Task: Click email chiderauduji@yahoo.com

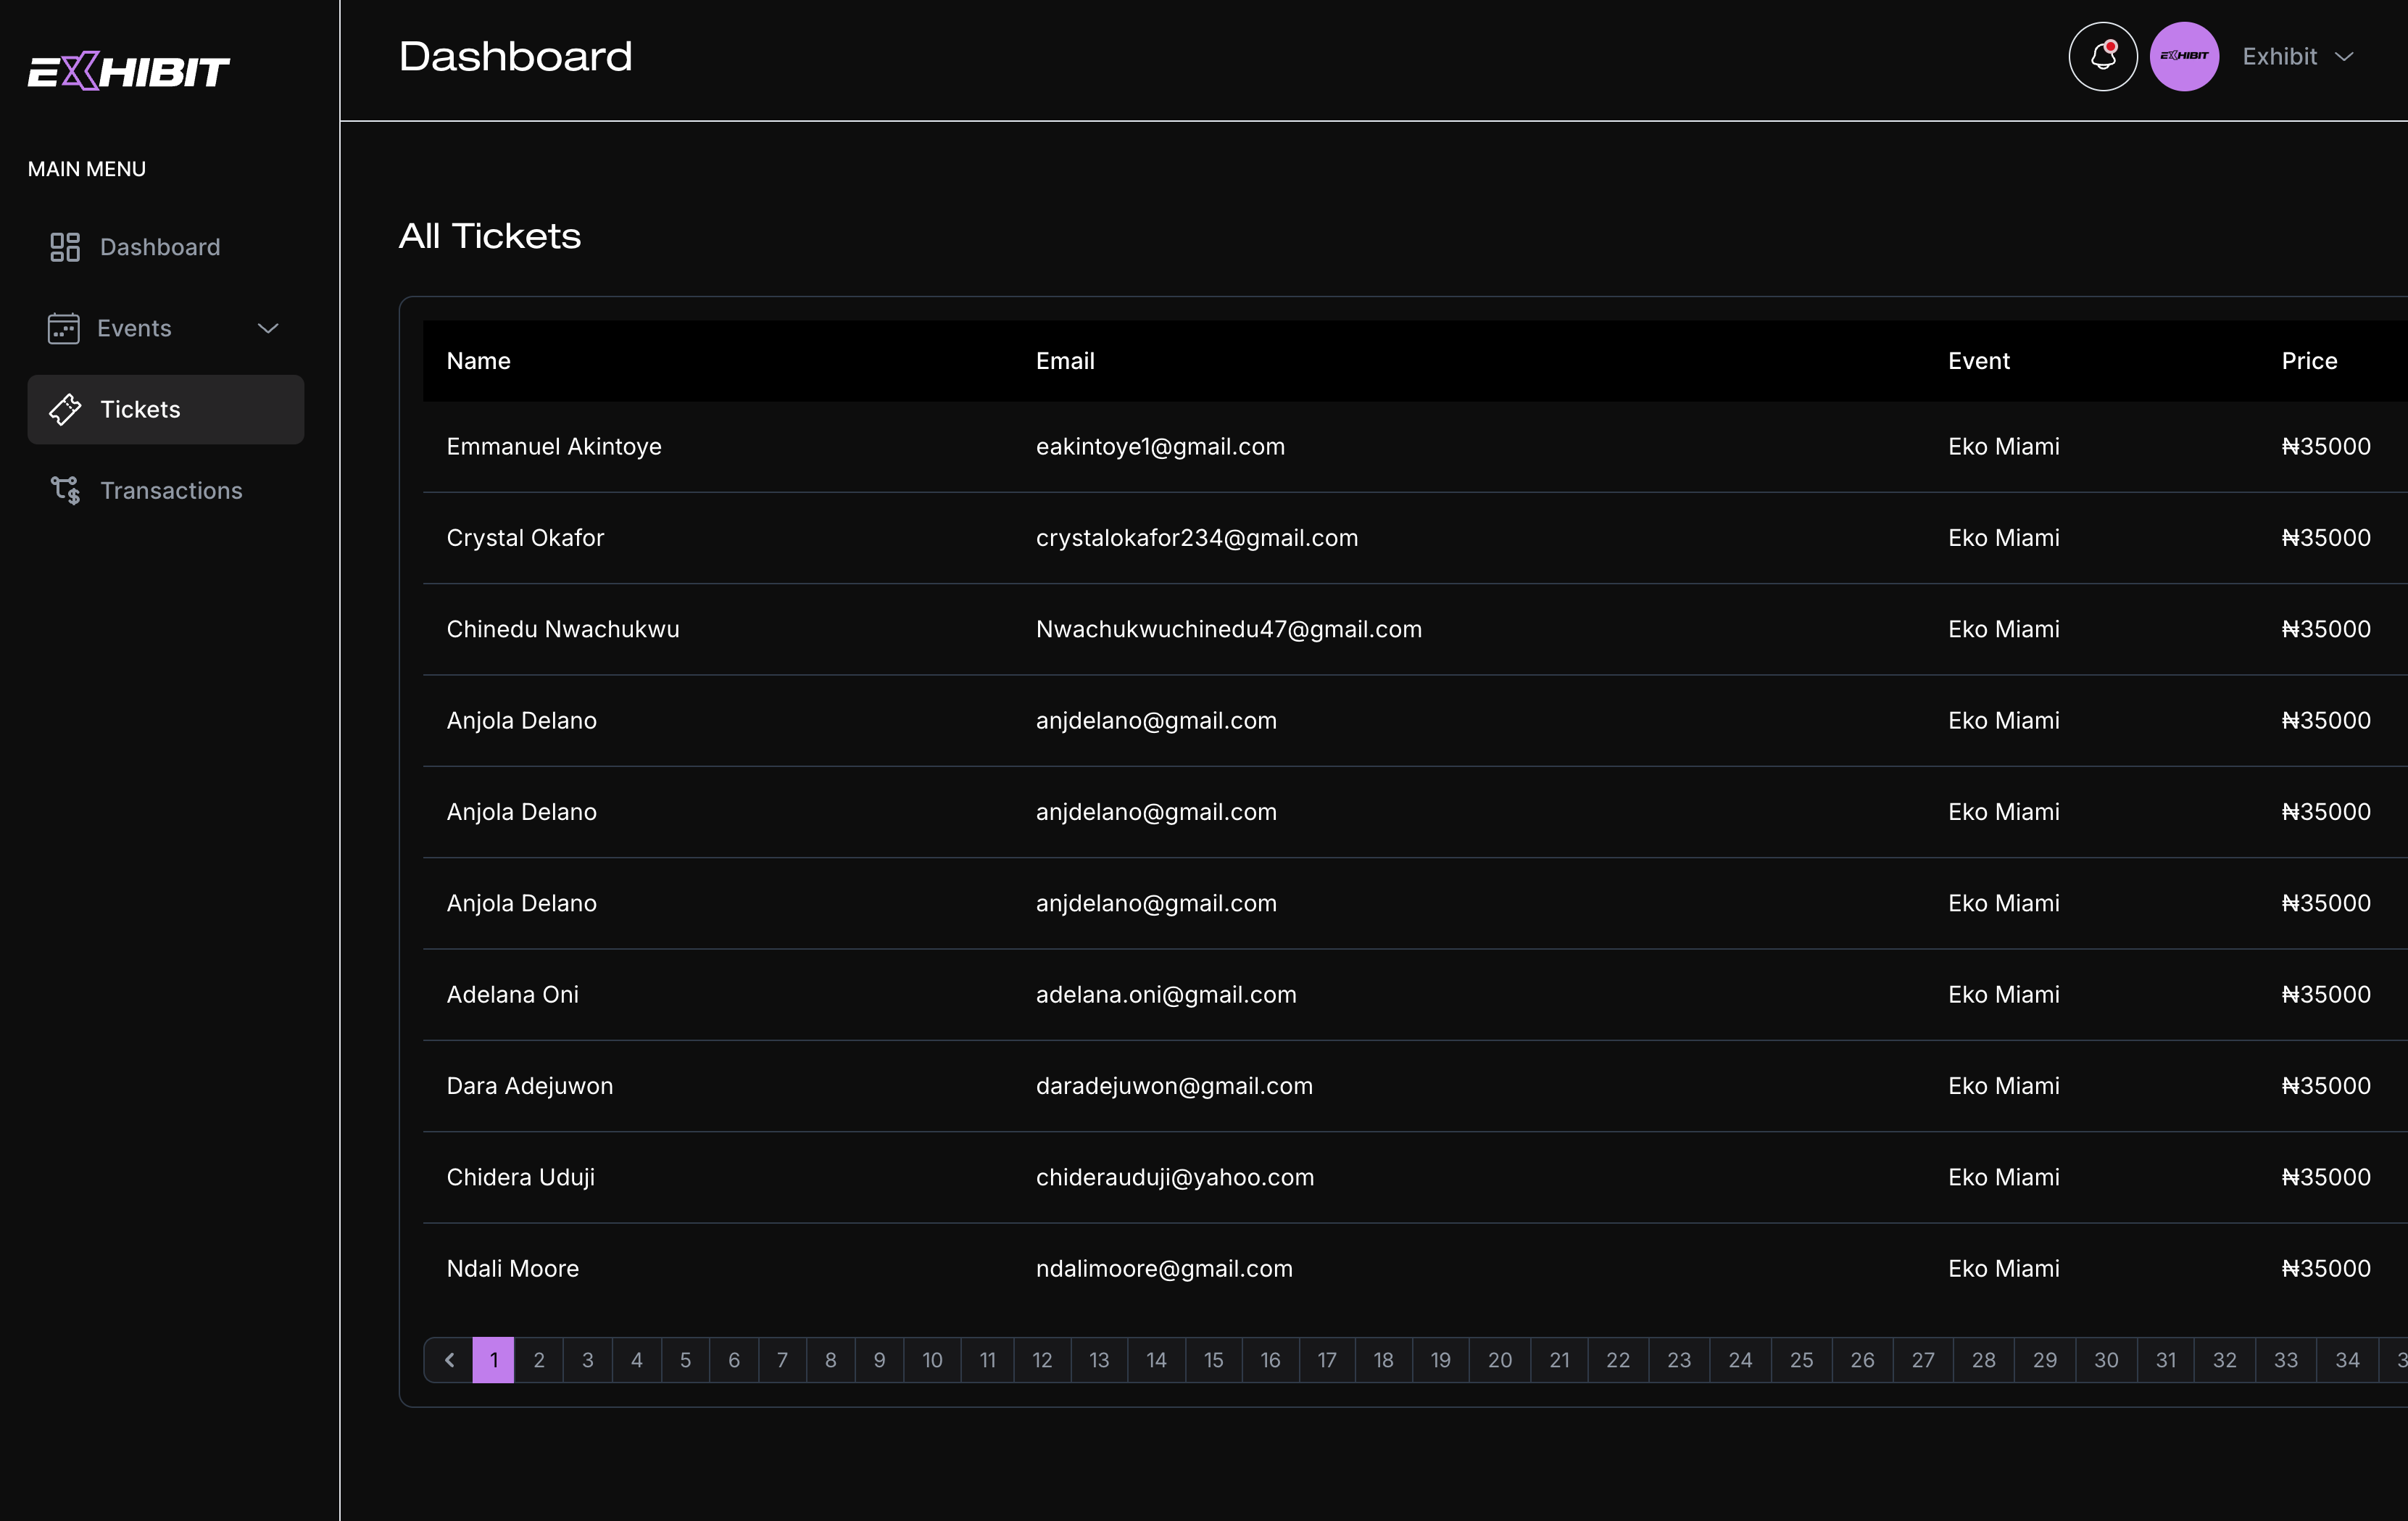Action: (1175, 1177)
